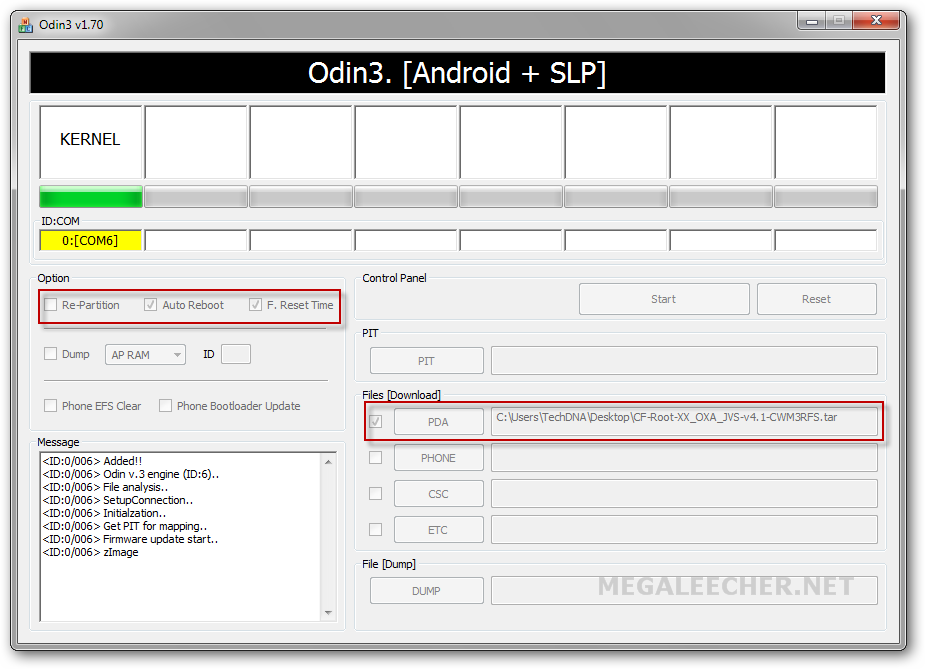Screen dimensions: 925x669
Task: Click the yellow 0:[COM6] port box
Action: 91,241
